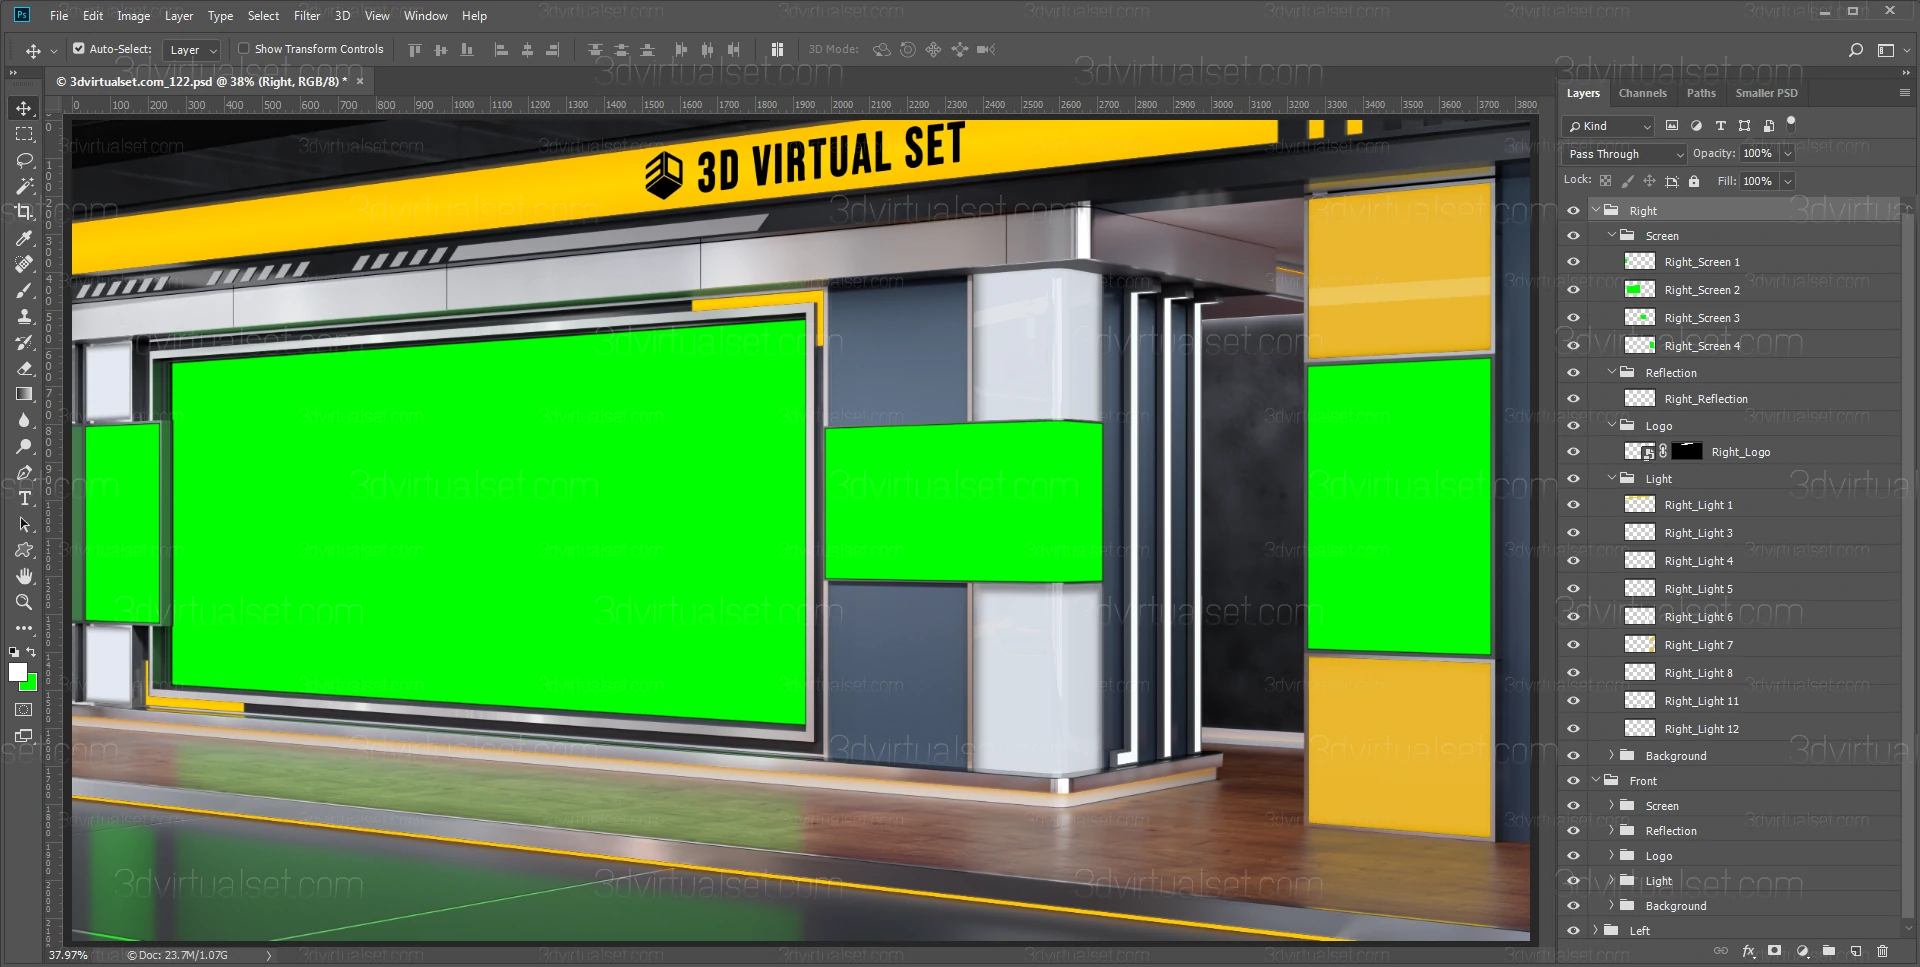
Task: Hide the Front group
Action: click(1573, 781)
